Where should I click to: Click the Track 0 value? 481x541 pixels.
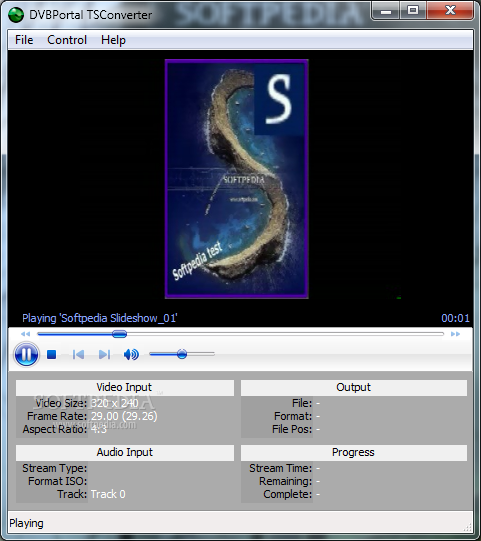pyautogui.click(x=108, y=494)
